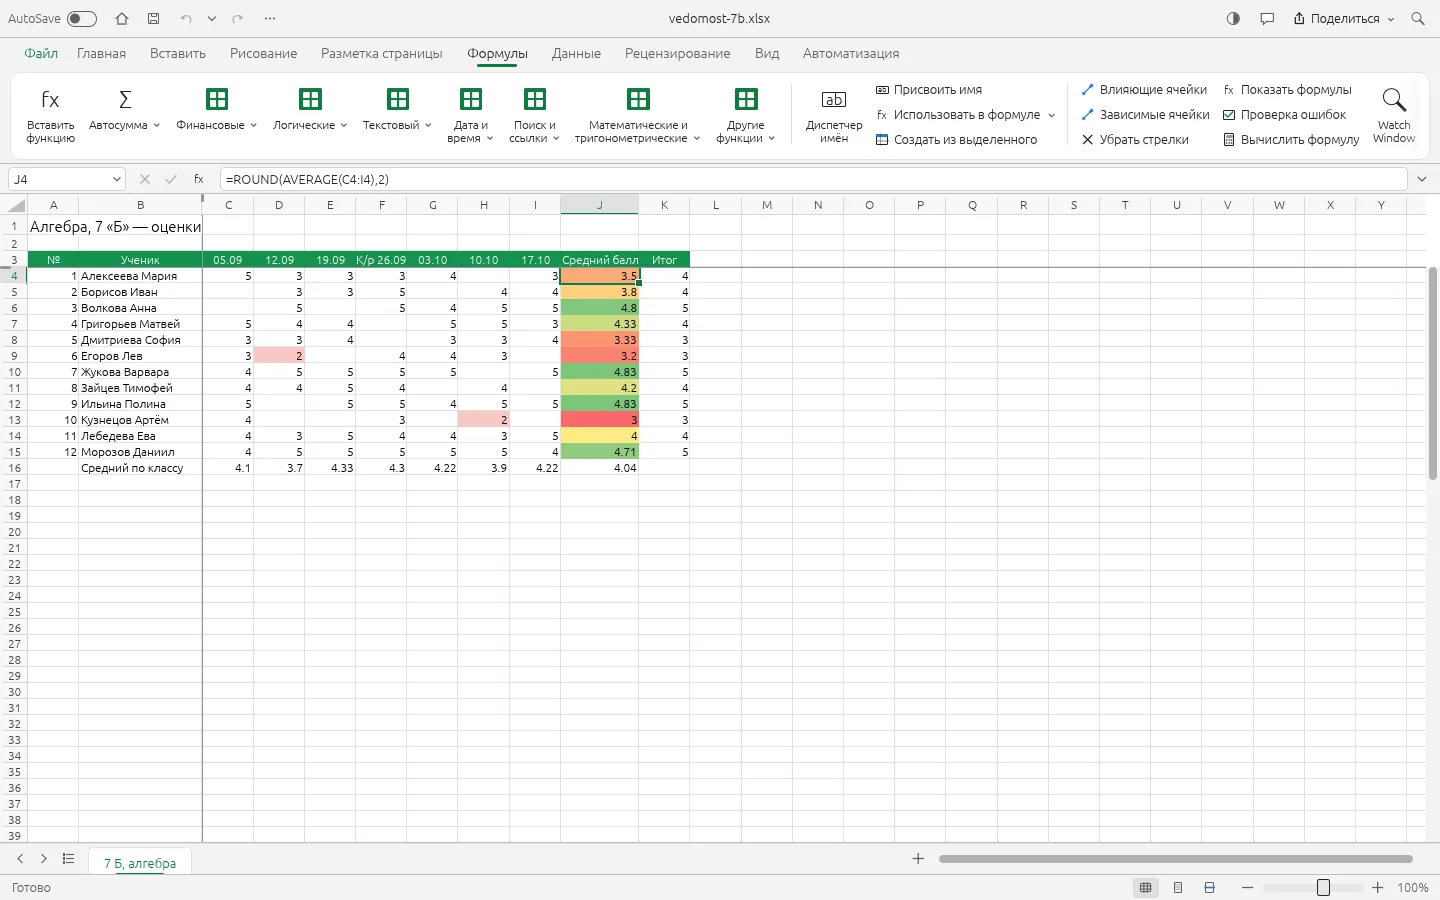Click the zoom in plus button
1440x900 pixels.
tap(1378, 888)
